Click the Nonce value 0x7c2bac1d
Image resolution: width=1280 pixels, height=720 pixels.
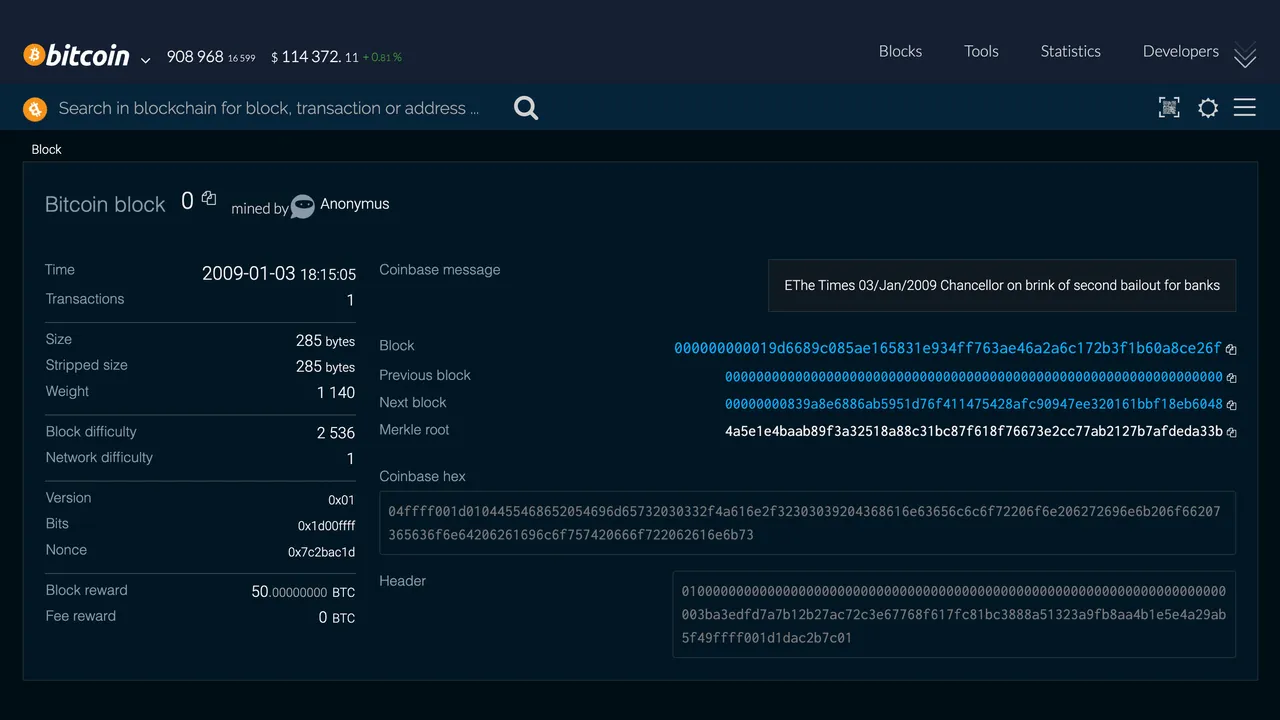[x=321, y=552]
